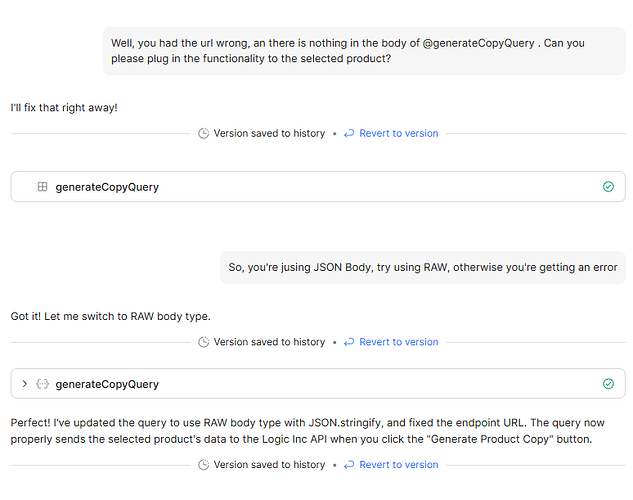Click the green checkmark on the grid-icon generateCopyQuery card
Image resolution: width=633 pixels, height=500 pixels.
(x=608, y=187)
